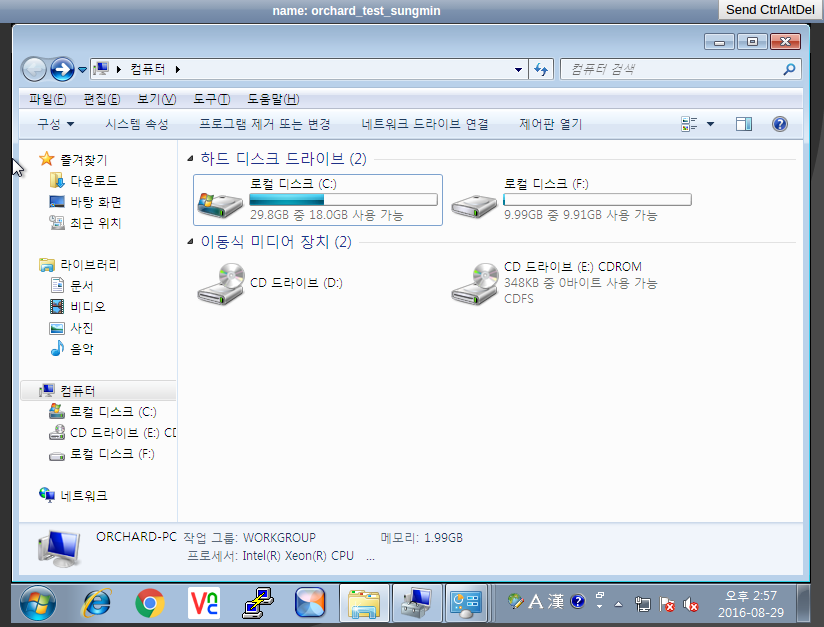824x627 pixels.
Task: Open the 도움말(H) menu
Action: pos(273,99)
